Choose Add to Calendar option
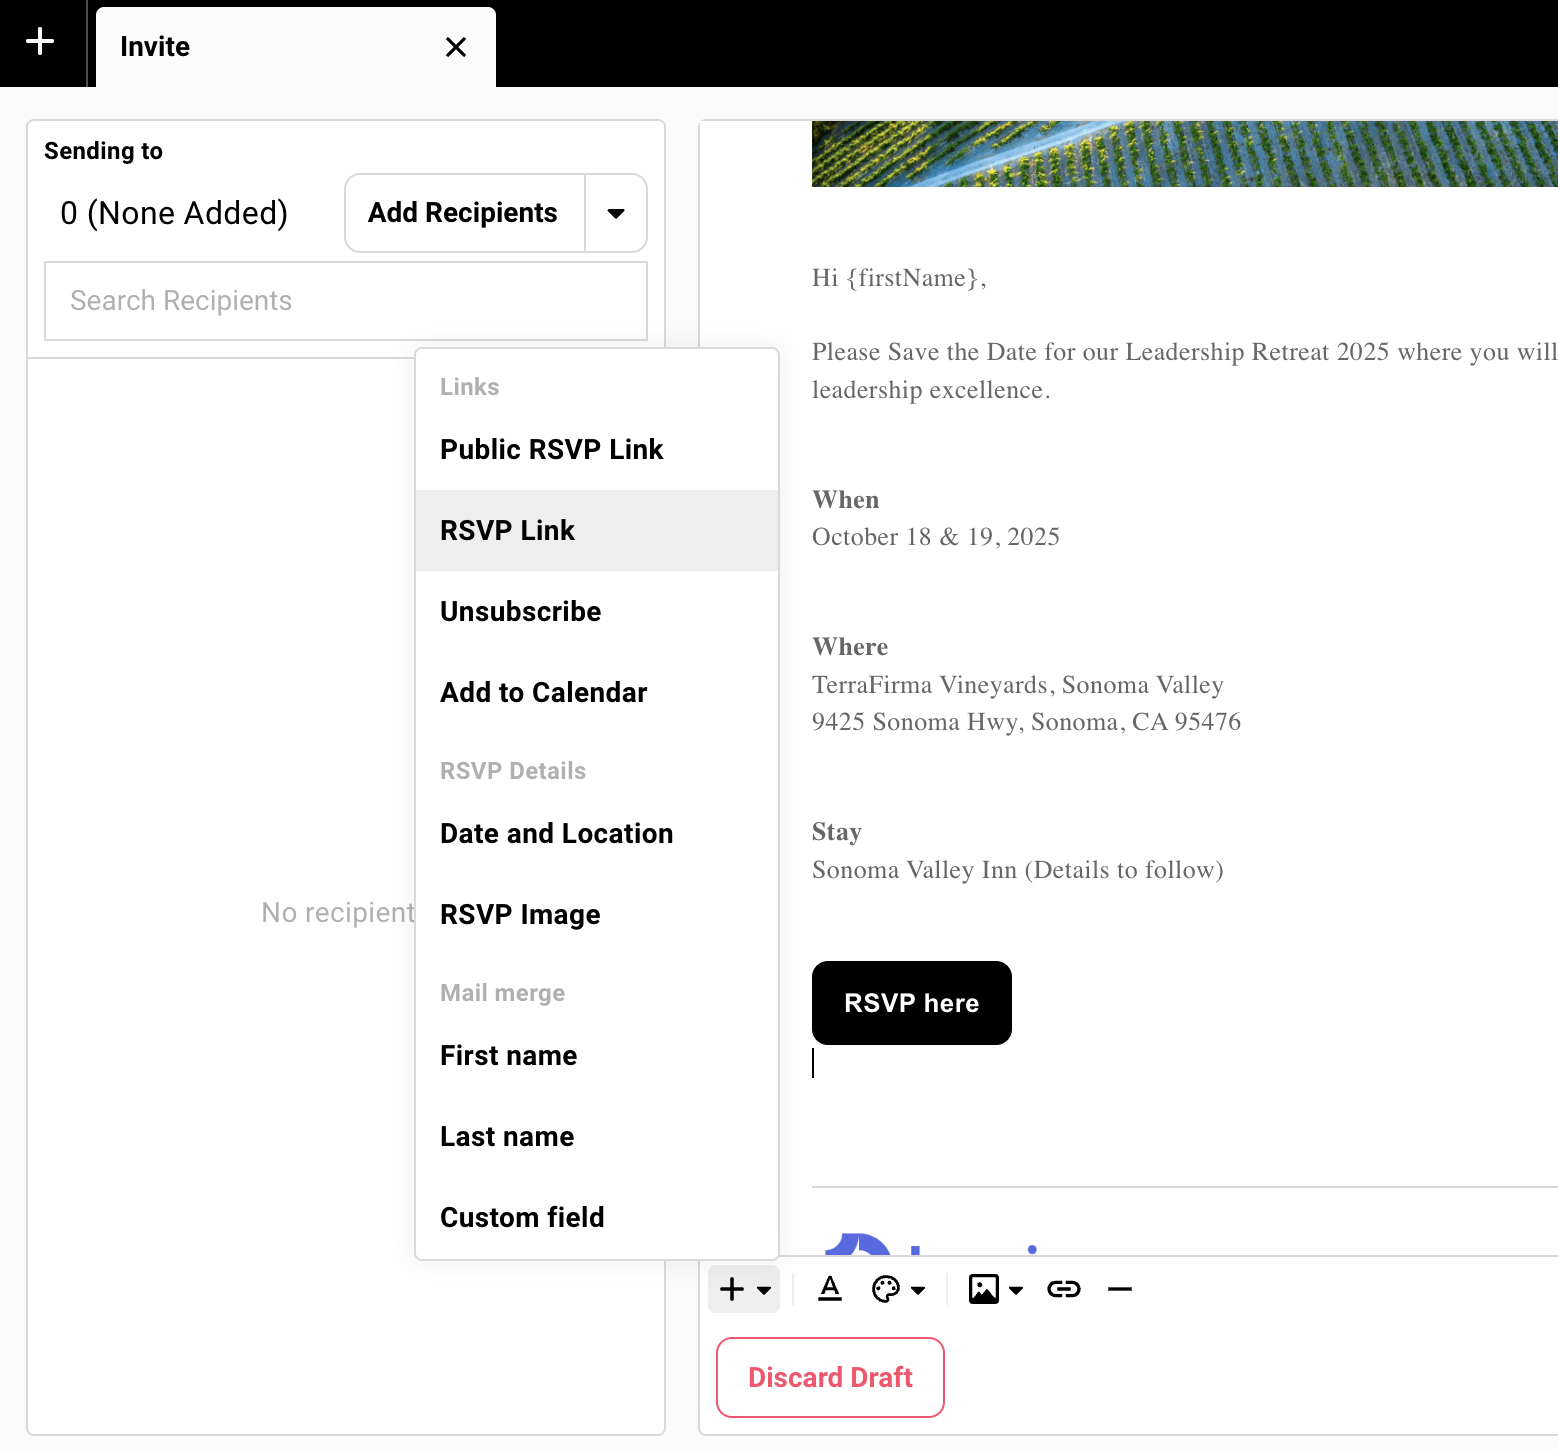Screen dimensions: 1558x1450 pyautogui.click(x=543, y=692)
